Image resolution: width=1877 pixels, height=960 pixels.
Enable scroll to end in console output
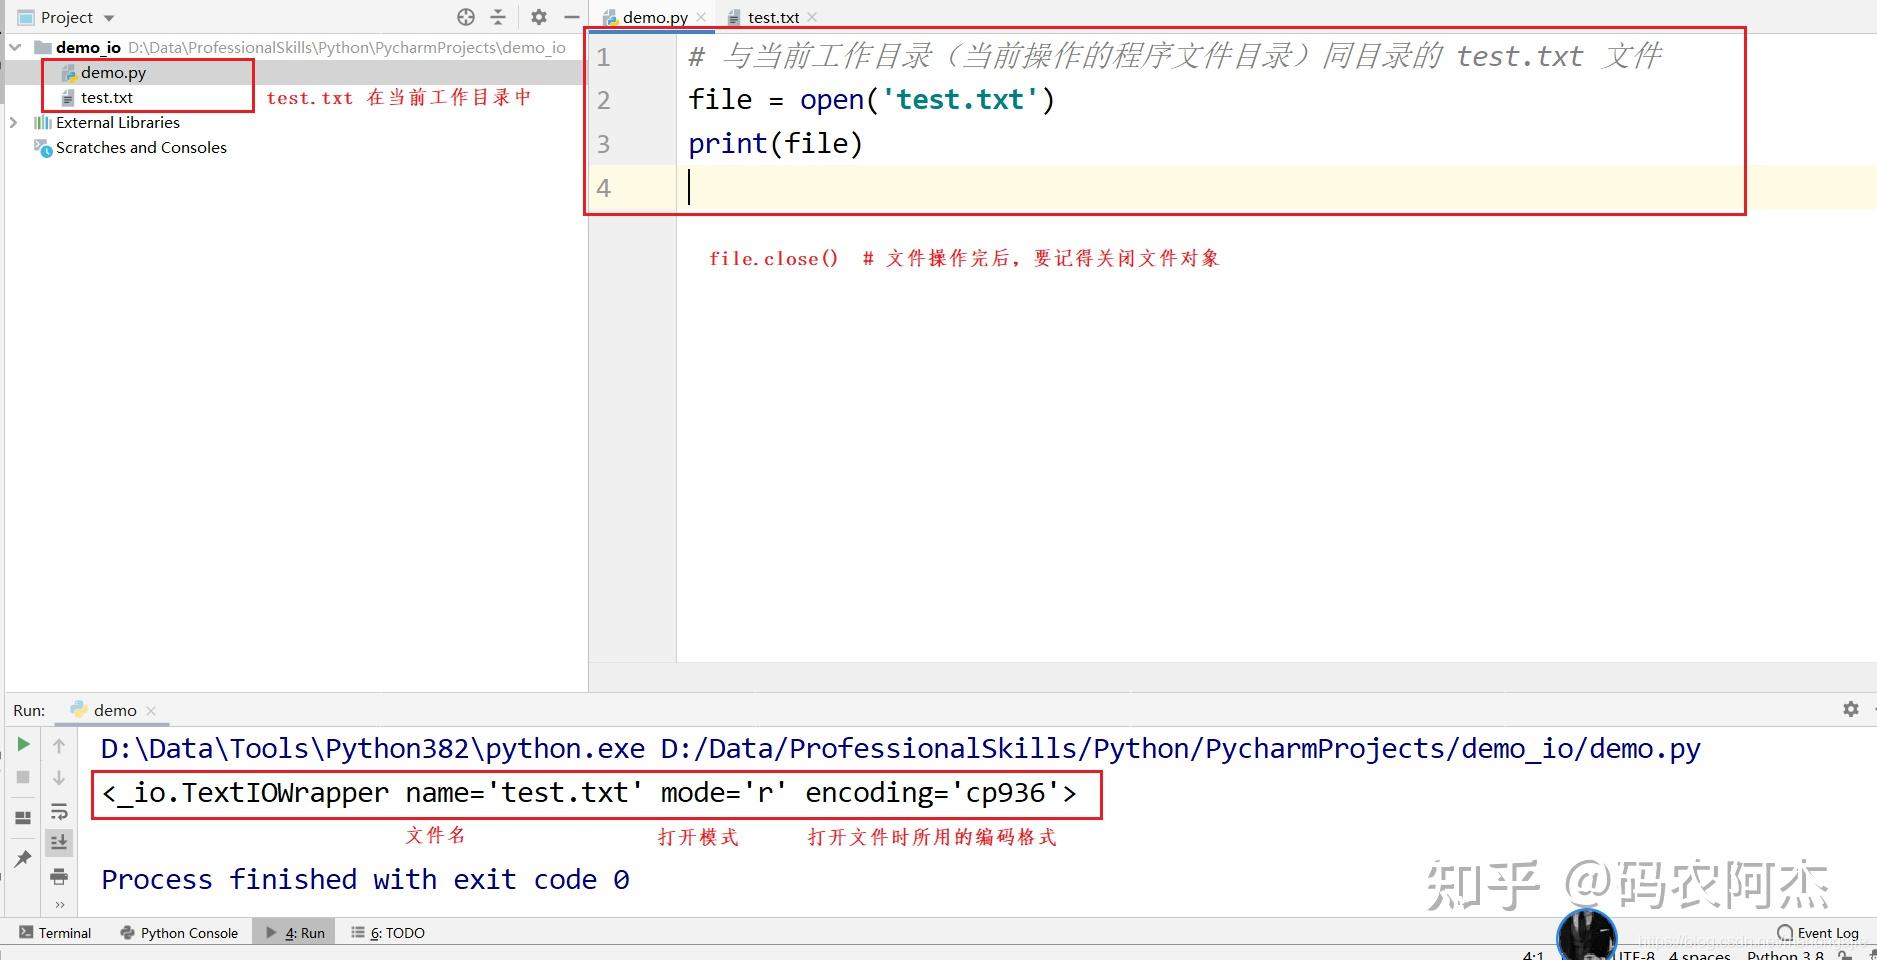click(60, 843)
